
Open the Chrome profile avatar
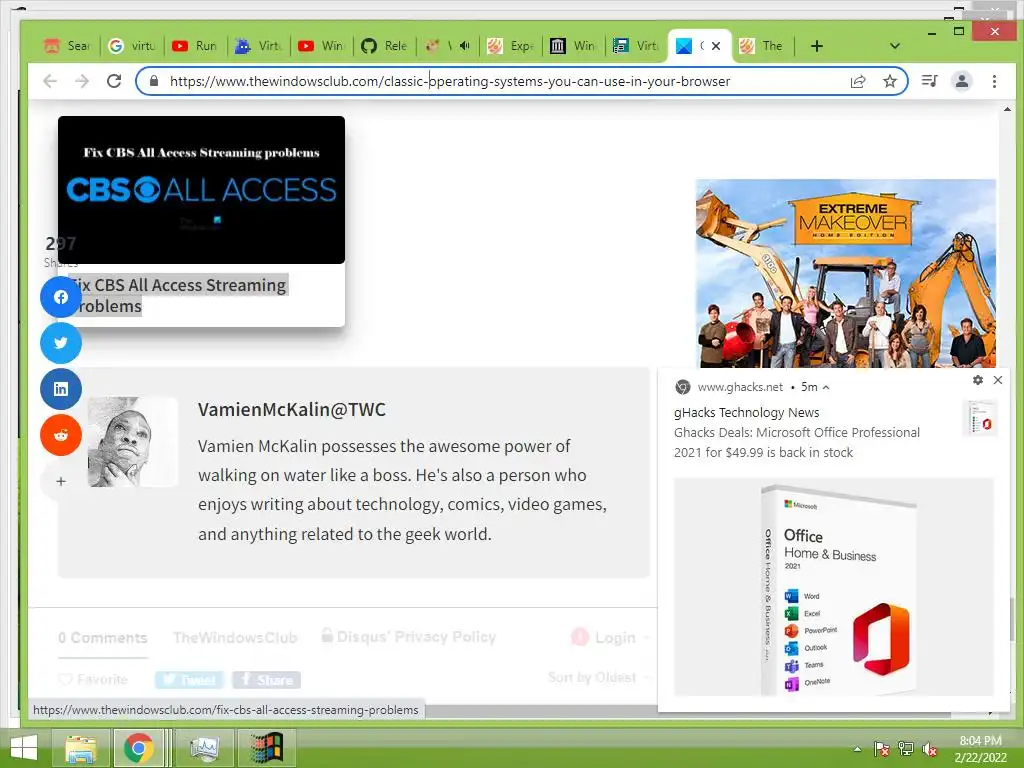pyautogui.click(x=961, y=81)
